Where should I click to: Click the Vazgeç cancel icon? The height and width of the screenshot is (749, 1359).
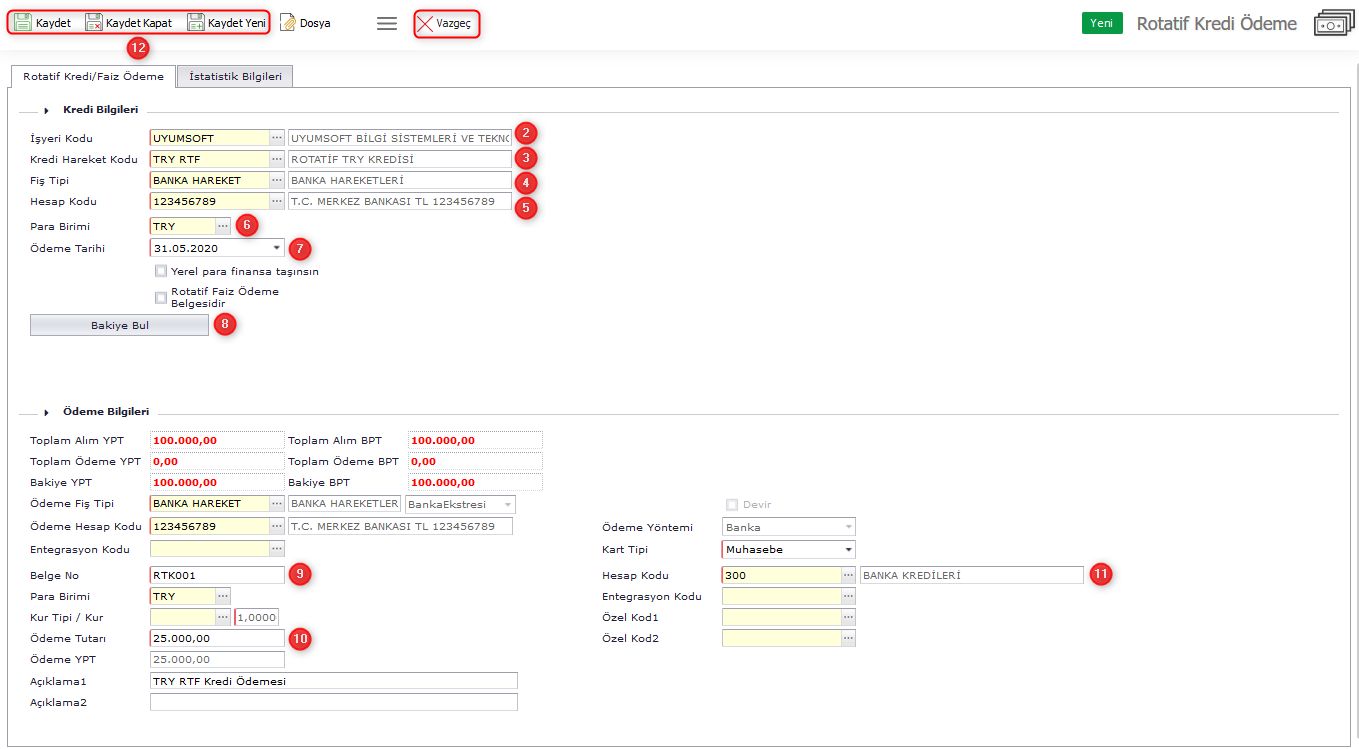425,23
